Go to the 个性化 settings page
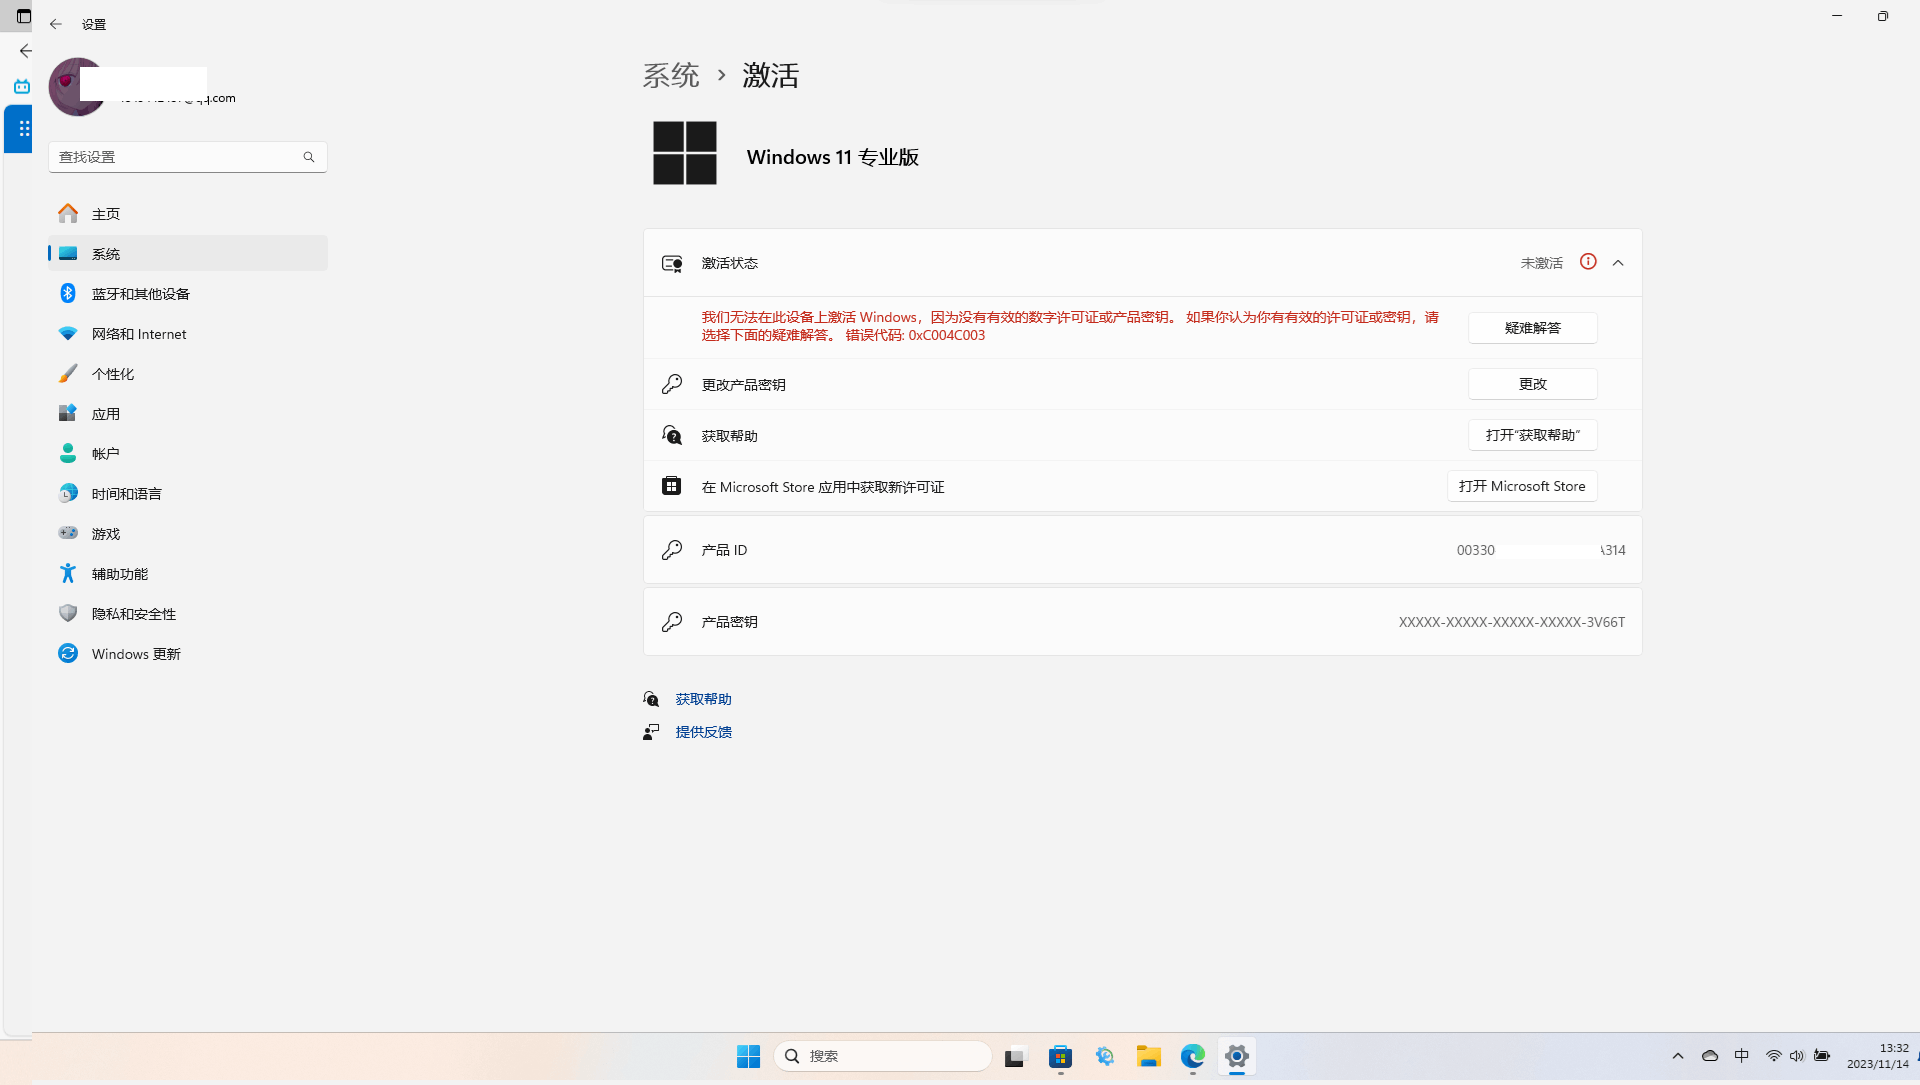 (x=113, y=374)
